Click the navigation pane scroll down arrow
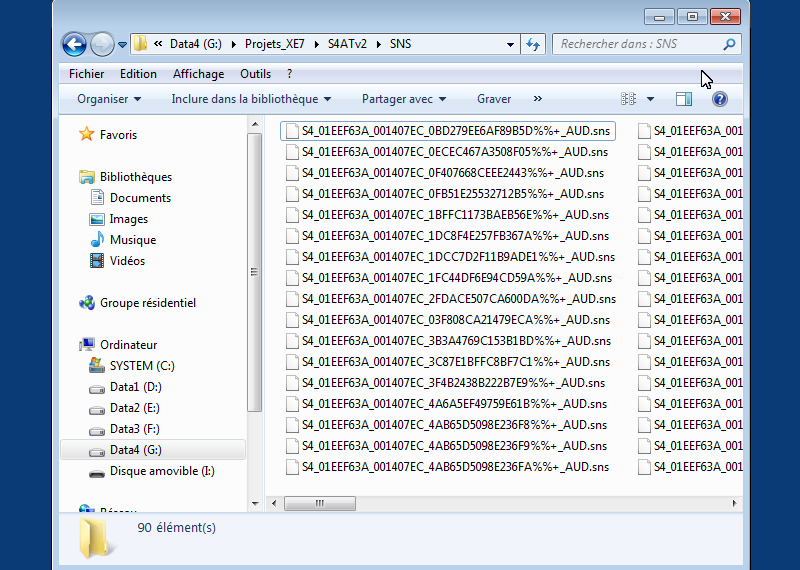This screenshot has width=800, height=570. (x=255, y=504)
